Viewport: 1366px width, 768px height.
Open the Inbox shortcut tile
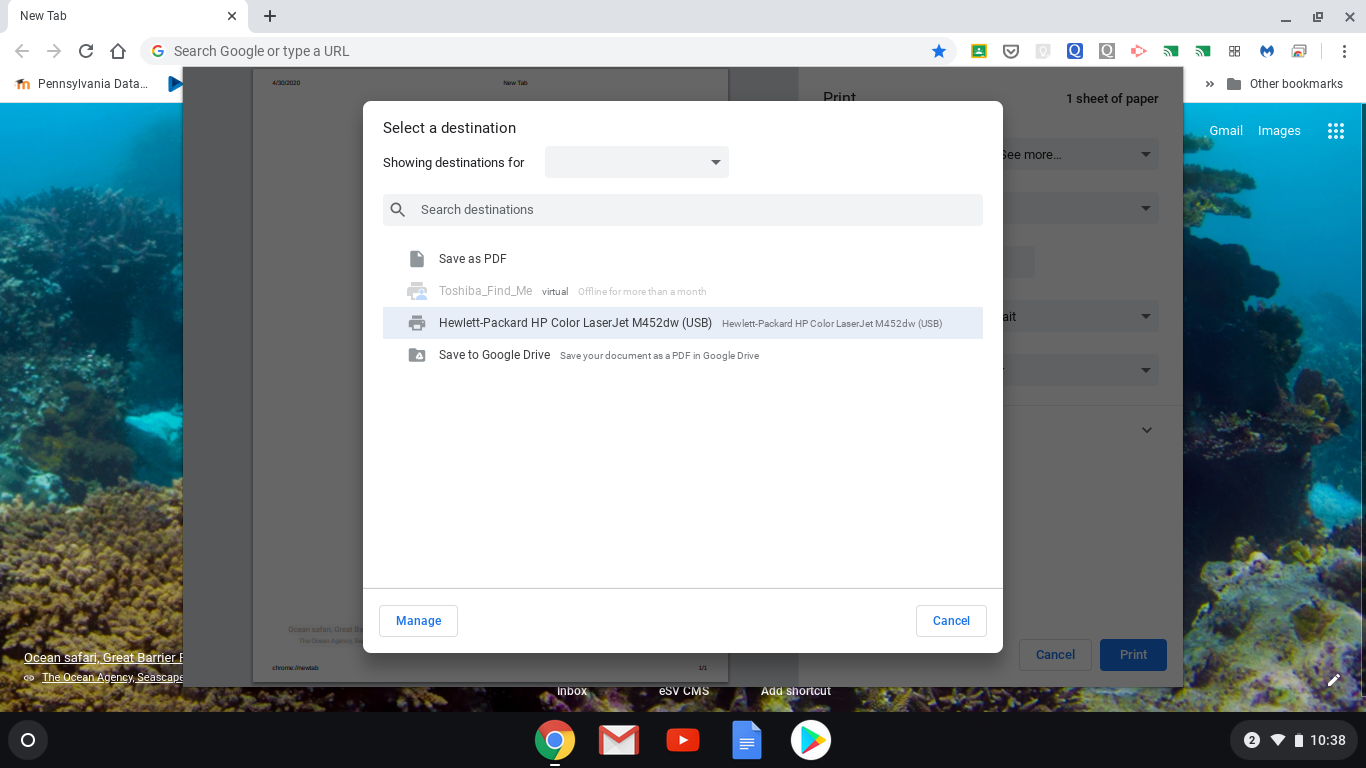pyautogui.click(x=572, y=691)
